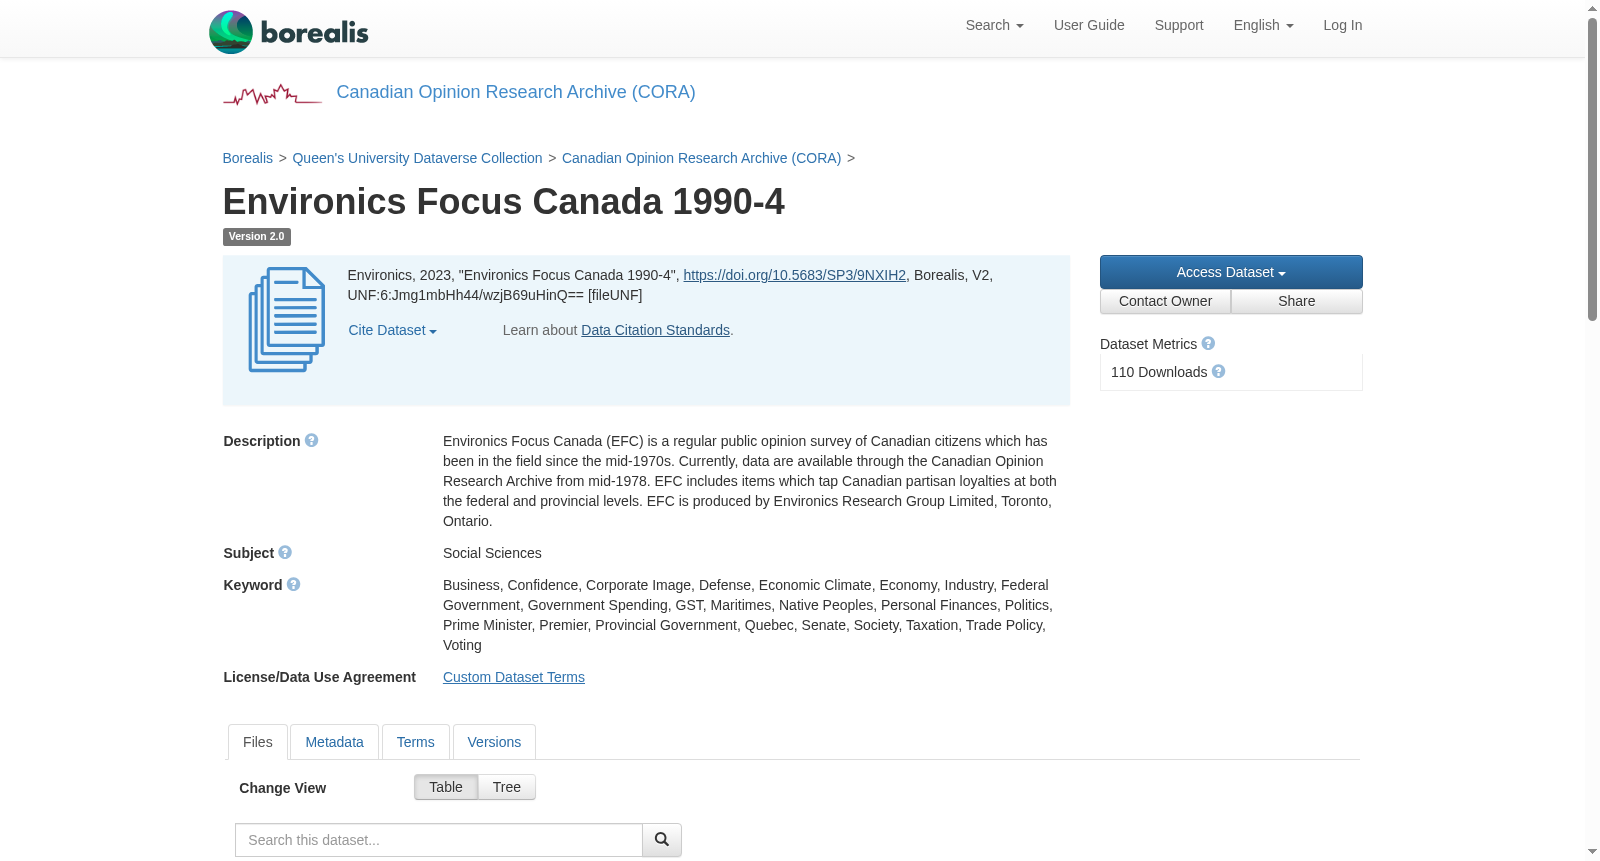The height and width of the screenshot is (861, 1600).
Task: Click the page vertical scrollbar
Action: (x=1592, y=168)
